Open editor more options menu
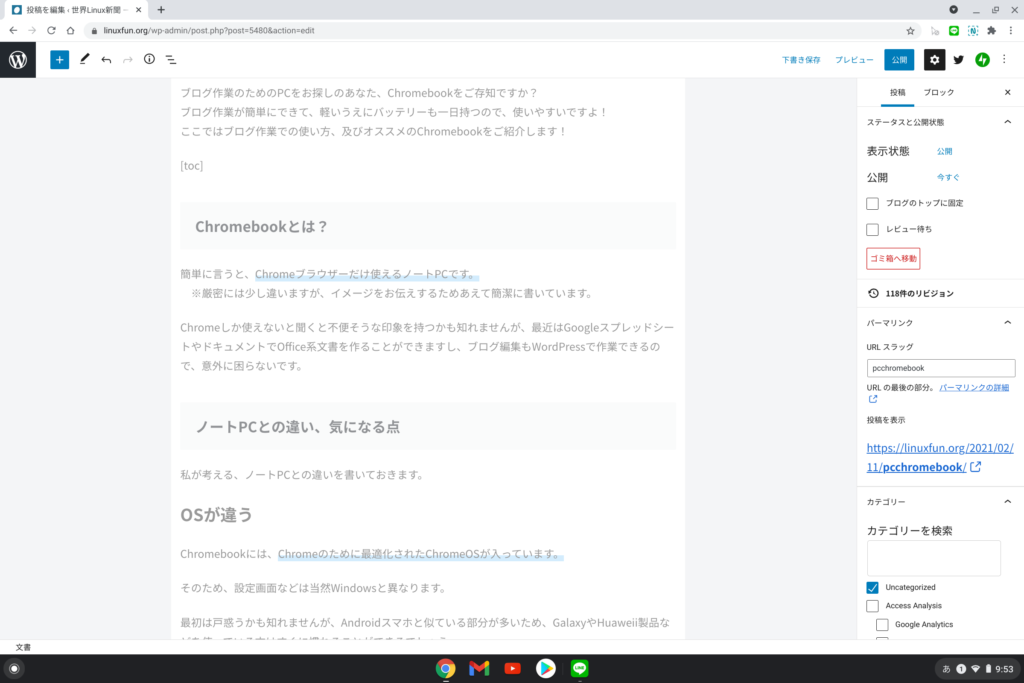This screenshot has width=1024, height=683. (1004, 59)
